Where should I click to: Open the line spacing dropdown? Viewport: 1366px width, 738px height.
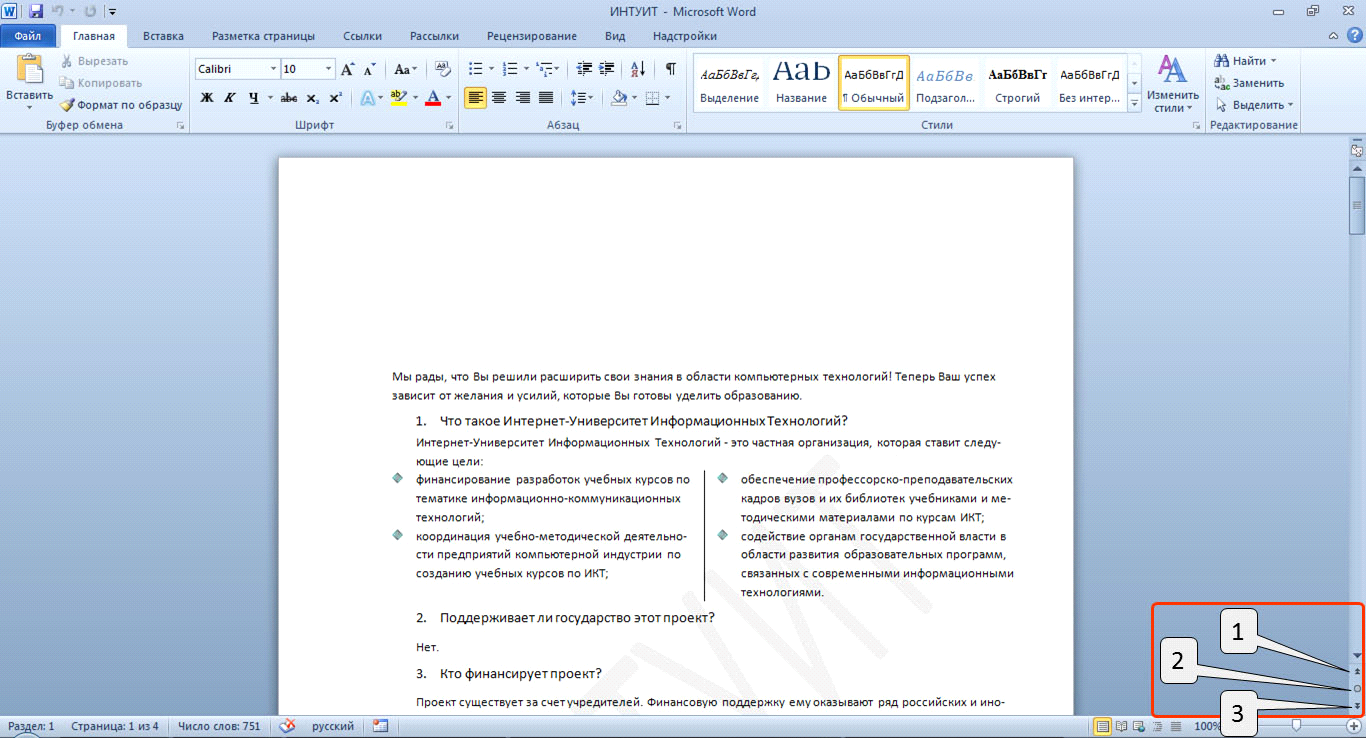point(581,98)
